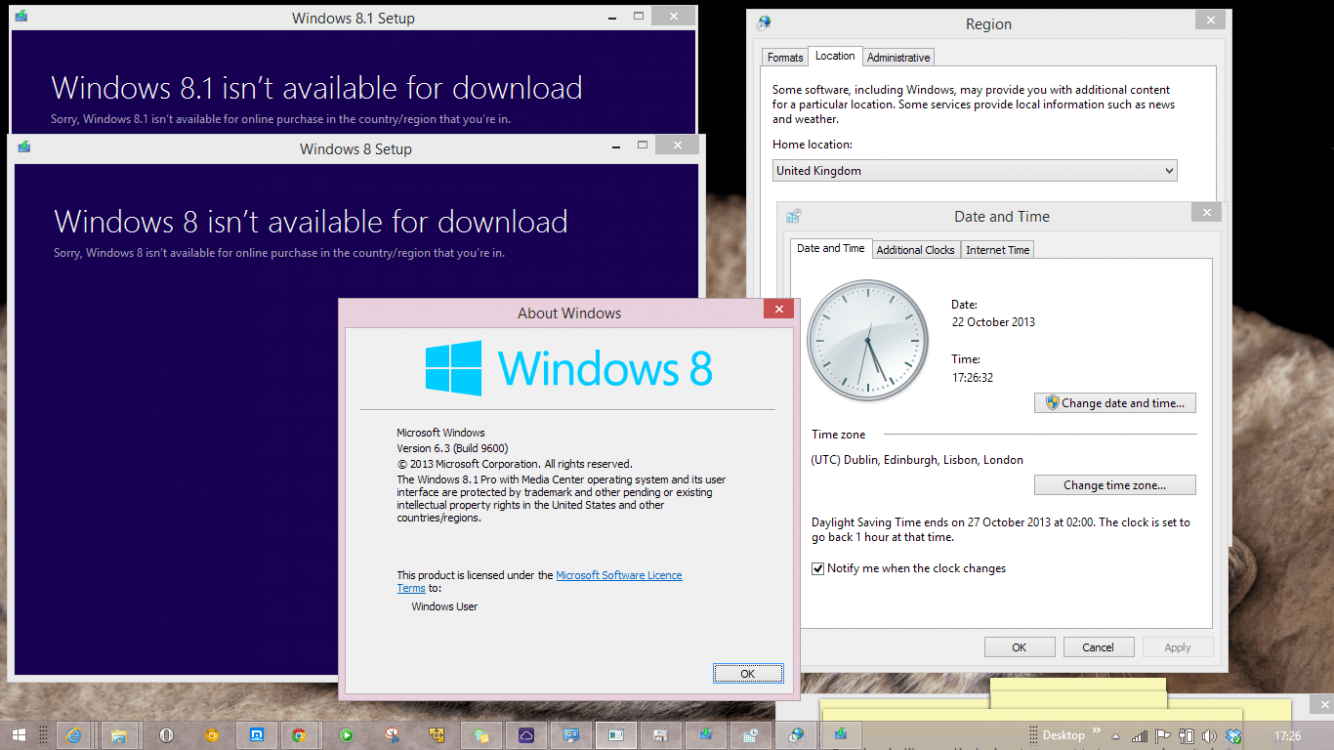Screen dimensions: 1334x750
Task: Open Dropbox from system tray
Action: point(1234,735)
